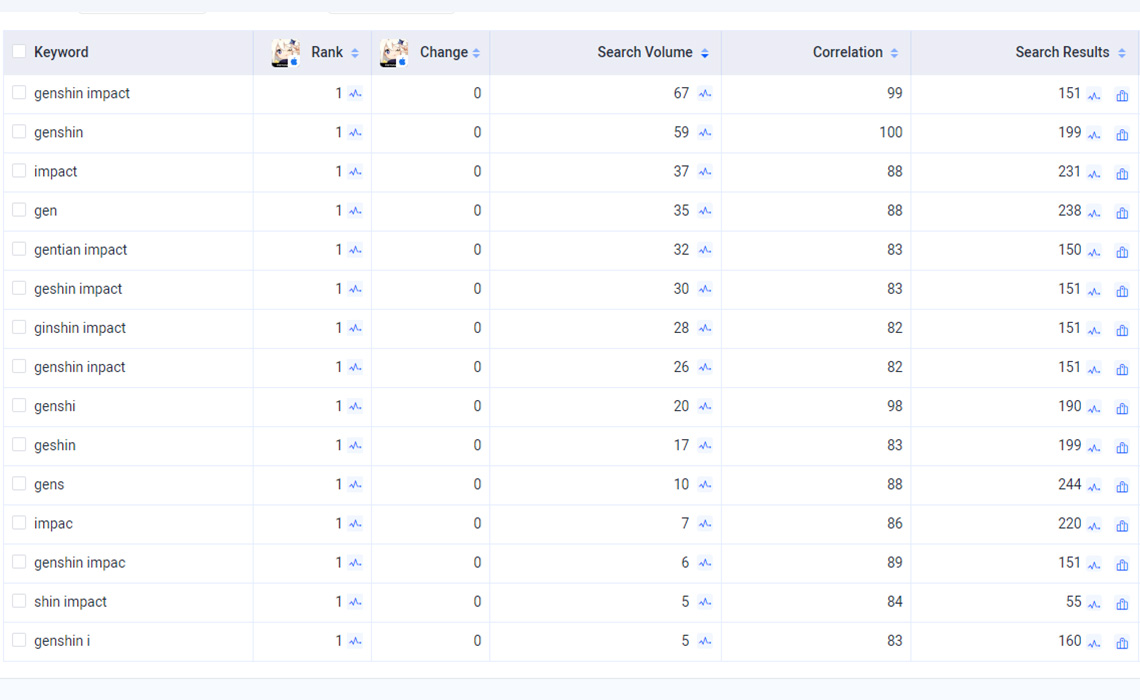Image resolution: width=1140 pixels, height=700 pixels.
Task: Show search volume trend for genshin impac
Action: tap(705, 563)
